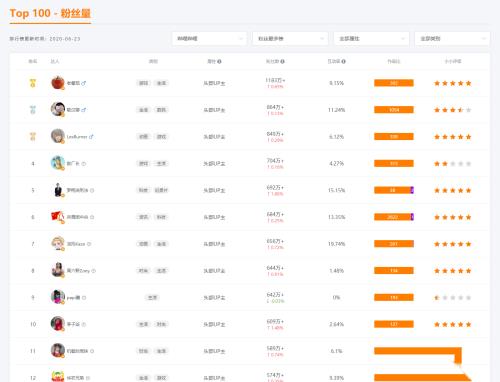
Task: Click the gender icon beside the rank 8 Zoey creator
Action: [x=94, y=271]
